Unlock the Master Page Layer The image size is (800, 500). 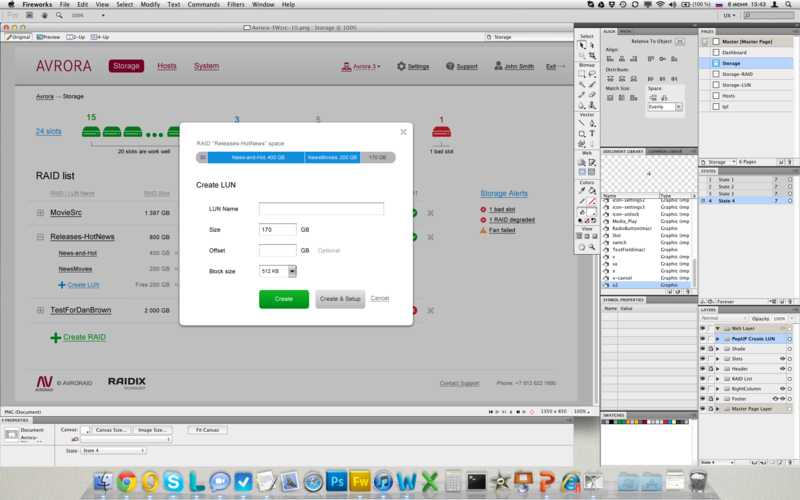[711, 409]
